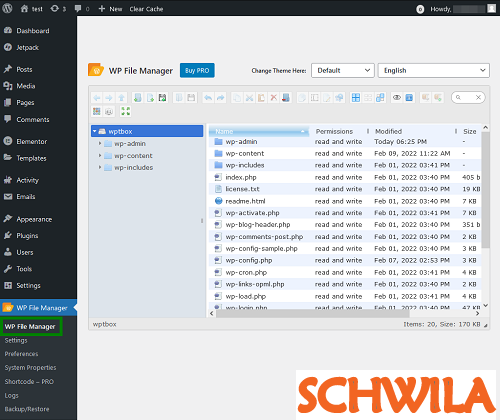Viewport: 500px width, 420px height.
Task: Click the Buy PRO button
Action: click(x=197, y=70)
